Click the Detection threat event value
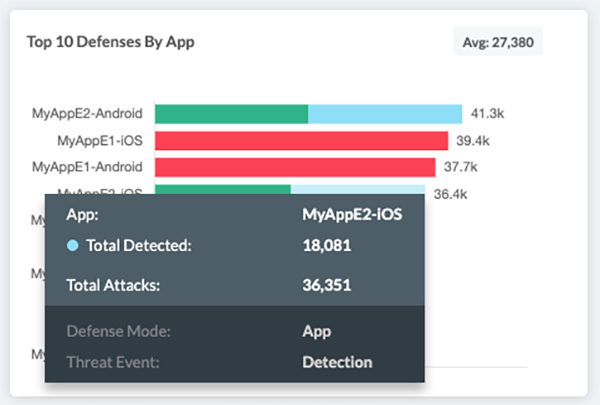 point(337,362)
